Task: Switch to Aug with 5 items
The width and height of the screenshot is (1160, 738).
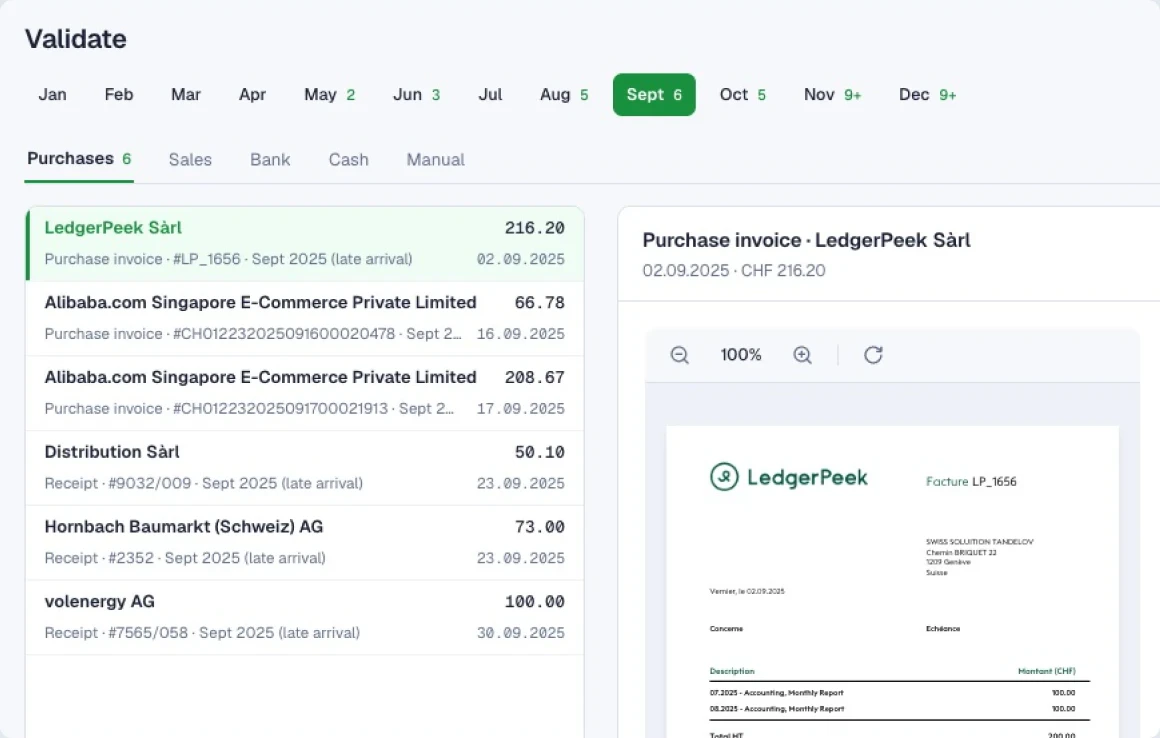Action: pyautogui.click(x=564, y=95)
